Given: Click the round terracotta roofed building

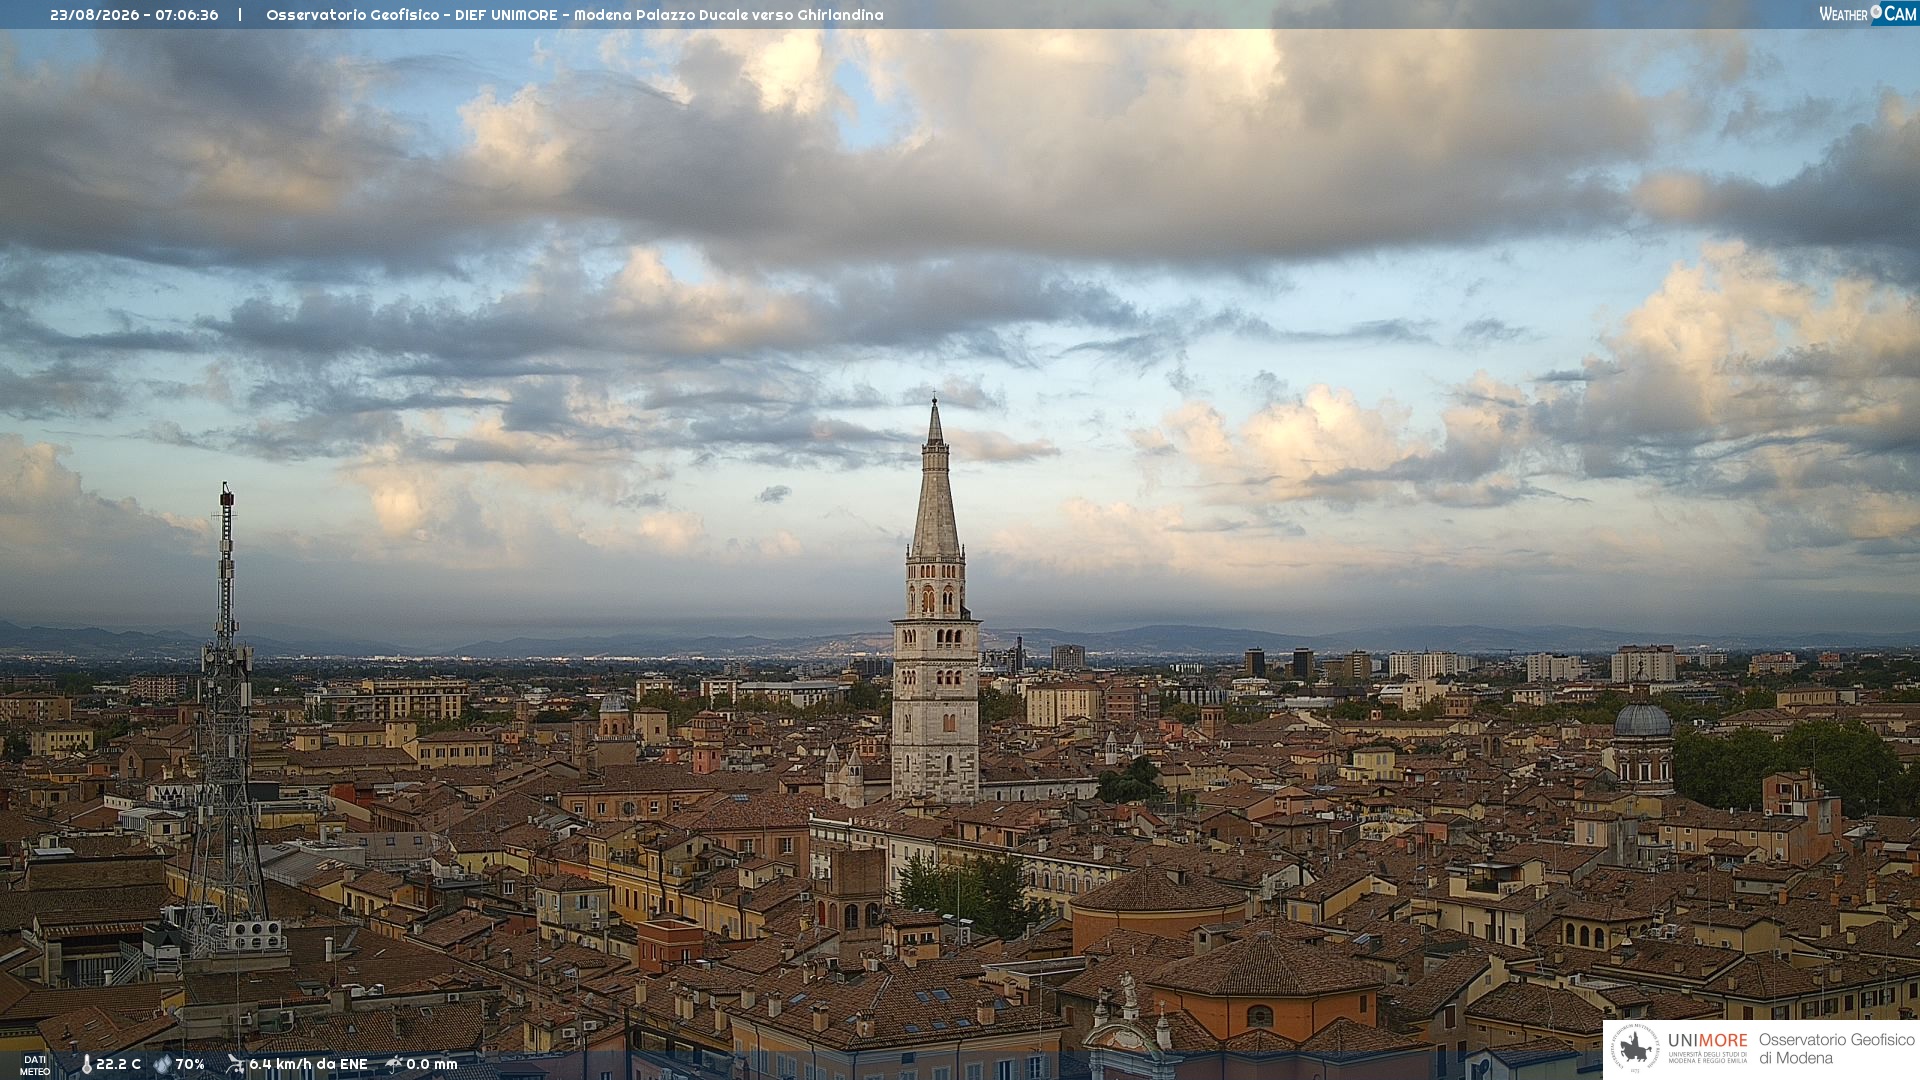Looking at the screenshot, I should pos(1160,907).
